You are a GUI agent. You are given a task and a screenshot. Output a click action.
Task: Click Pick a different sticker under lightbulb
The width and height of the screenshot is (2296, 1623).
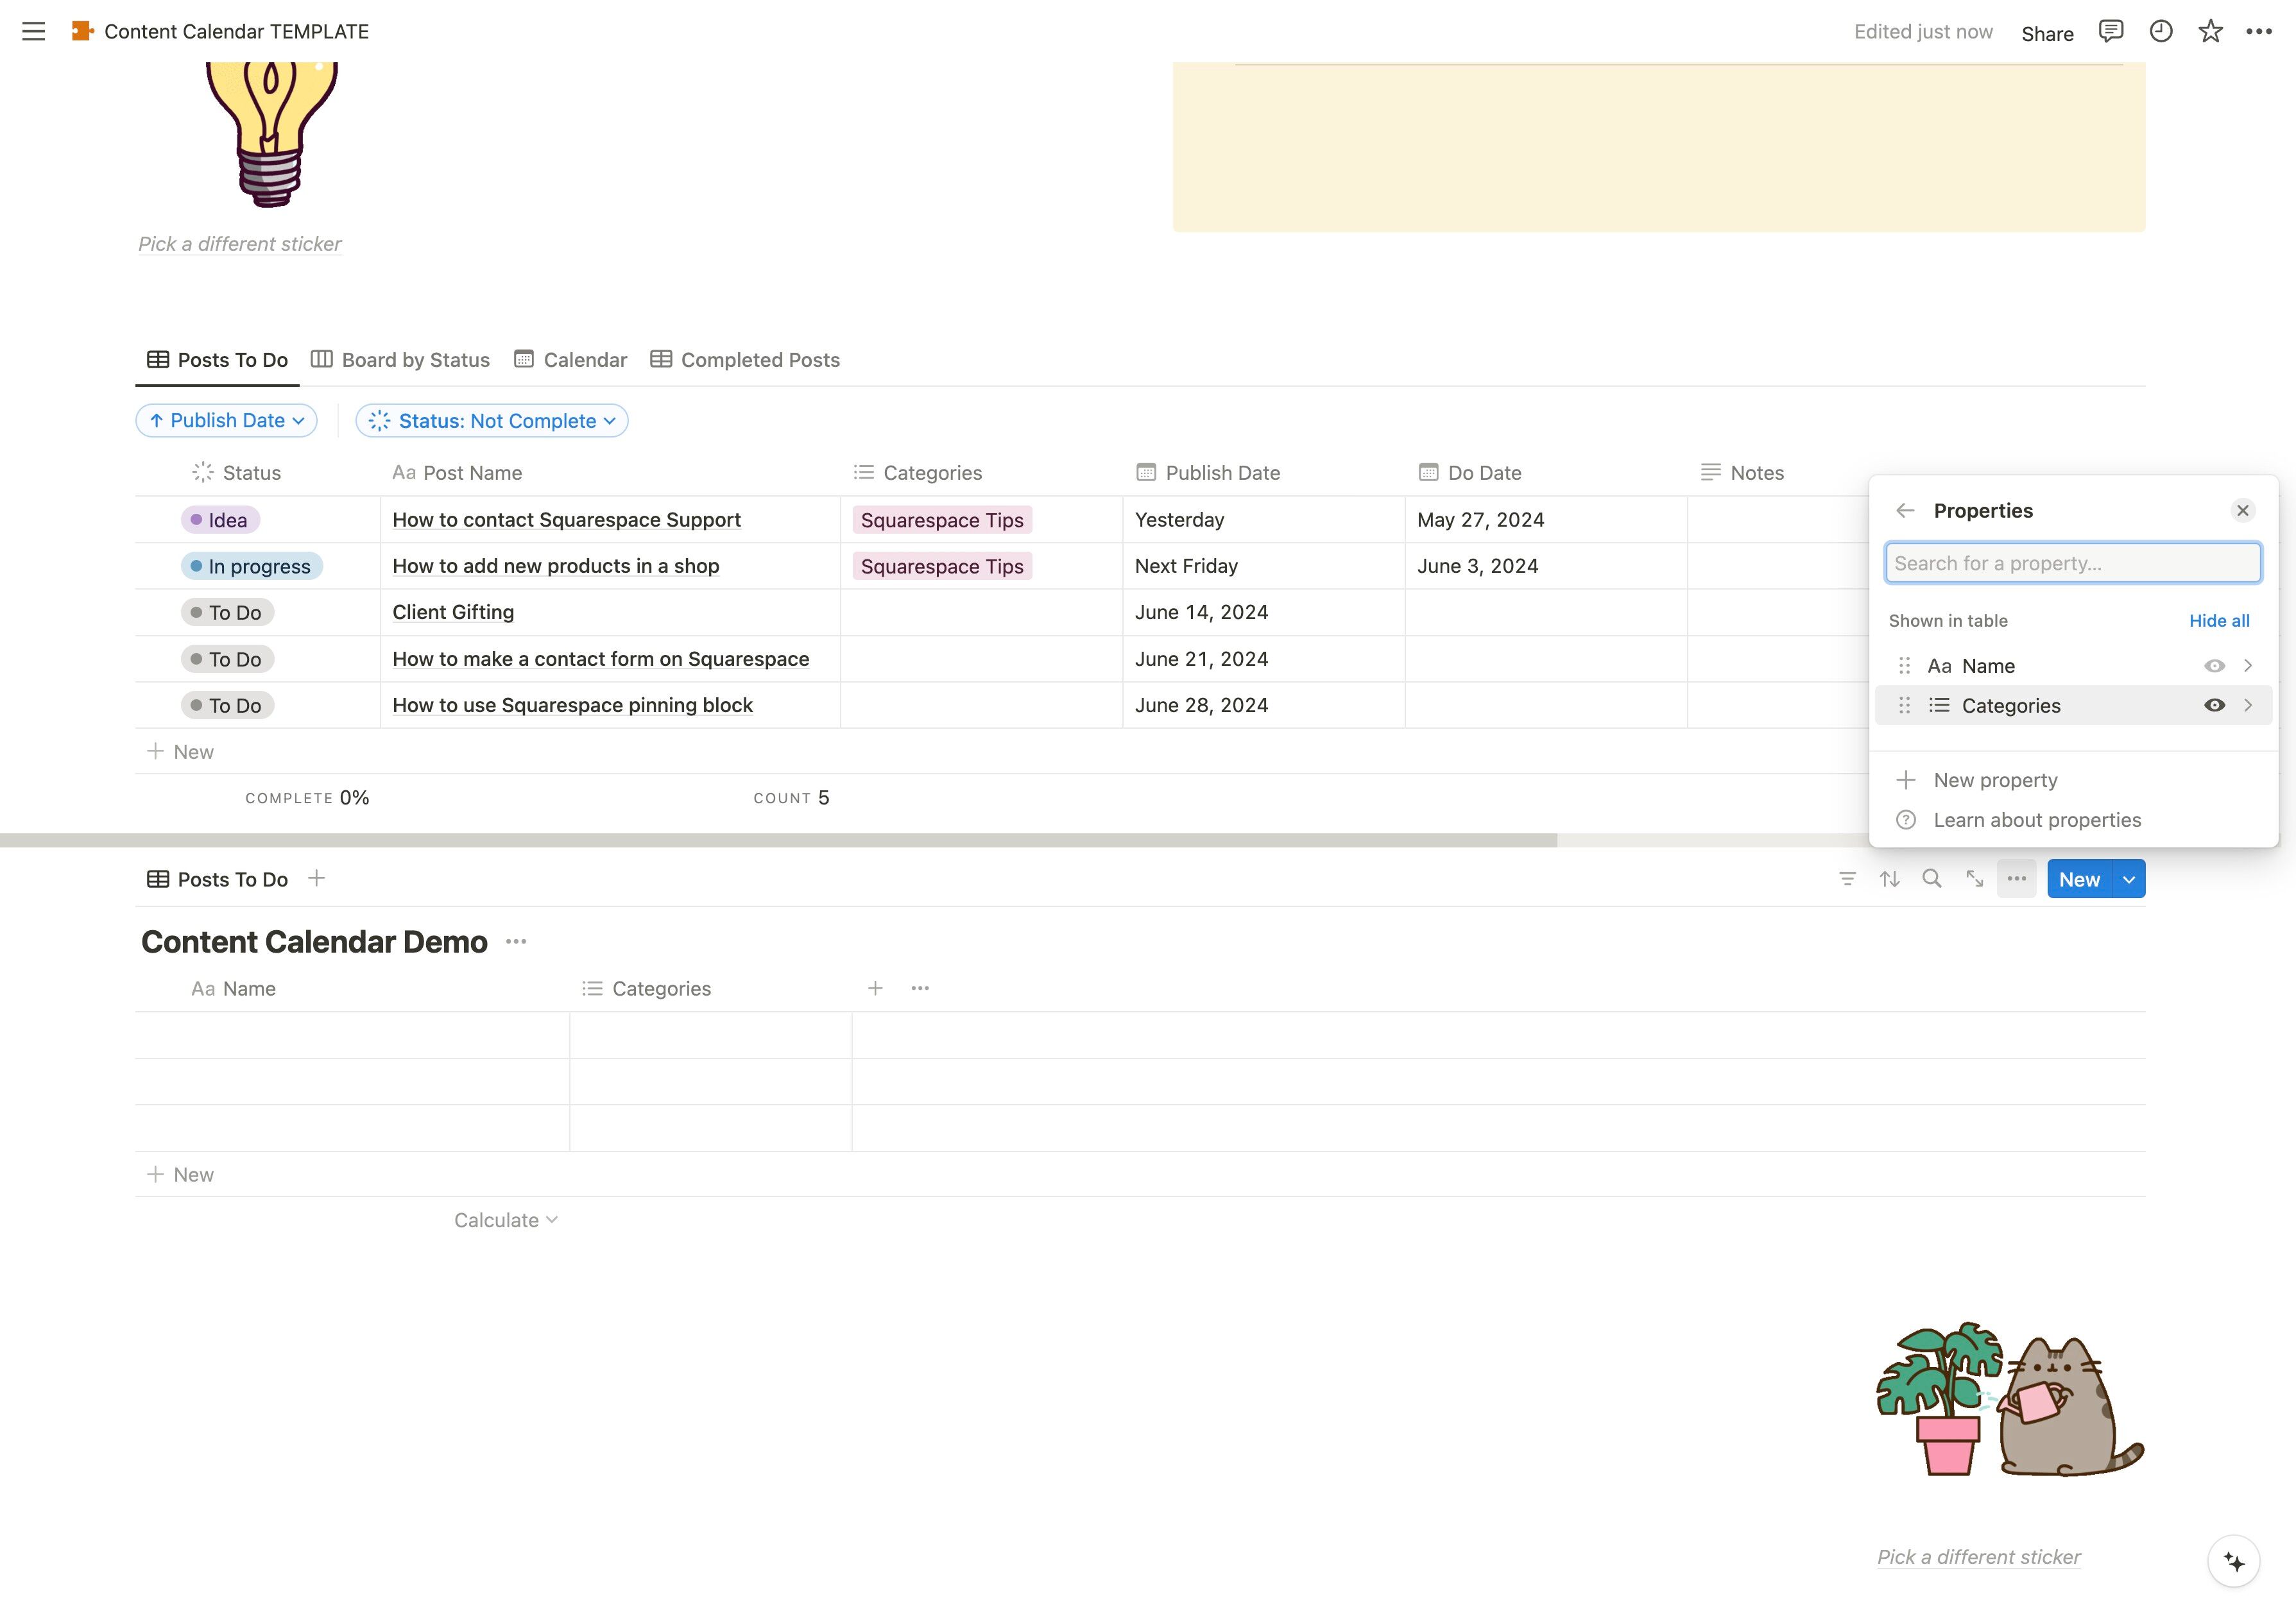coord(240,244)
